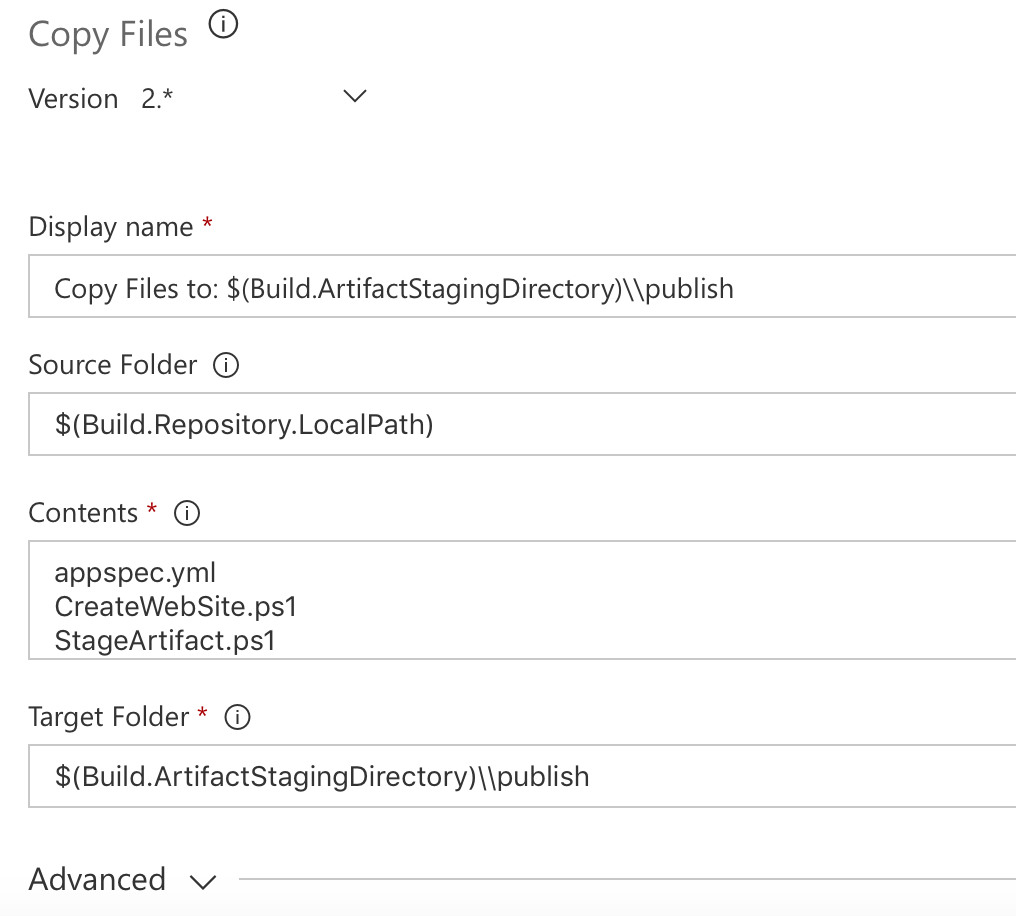The width and height of the screenshot is (1016, 916).
Task: Click the Version label
Action: pos(73,99)
